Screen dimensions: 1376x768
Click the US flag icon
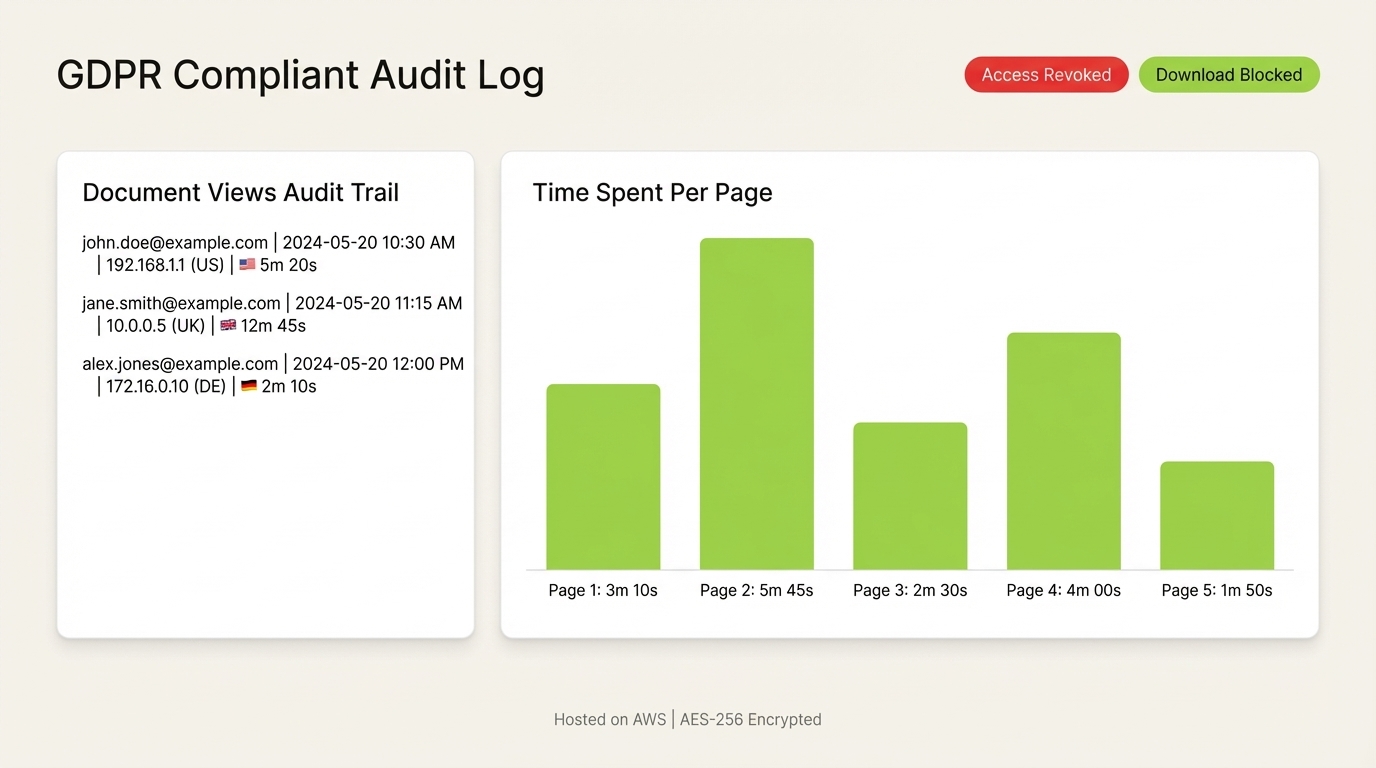coord(246,264)
